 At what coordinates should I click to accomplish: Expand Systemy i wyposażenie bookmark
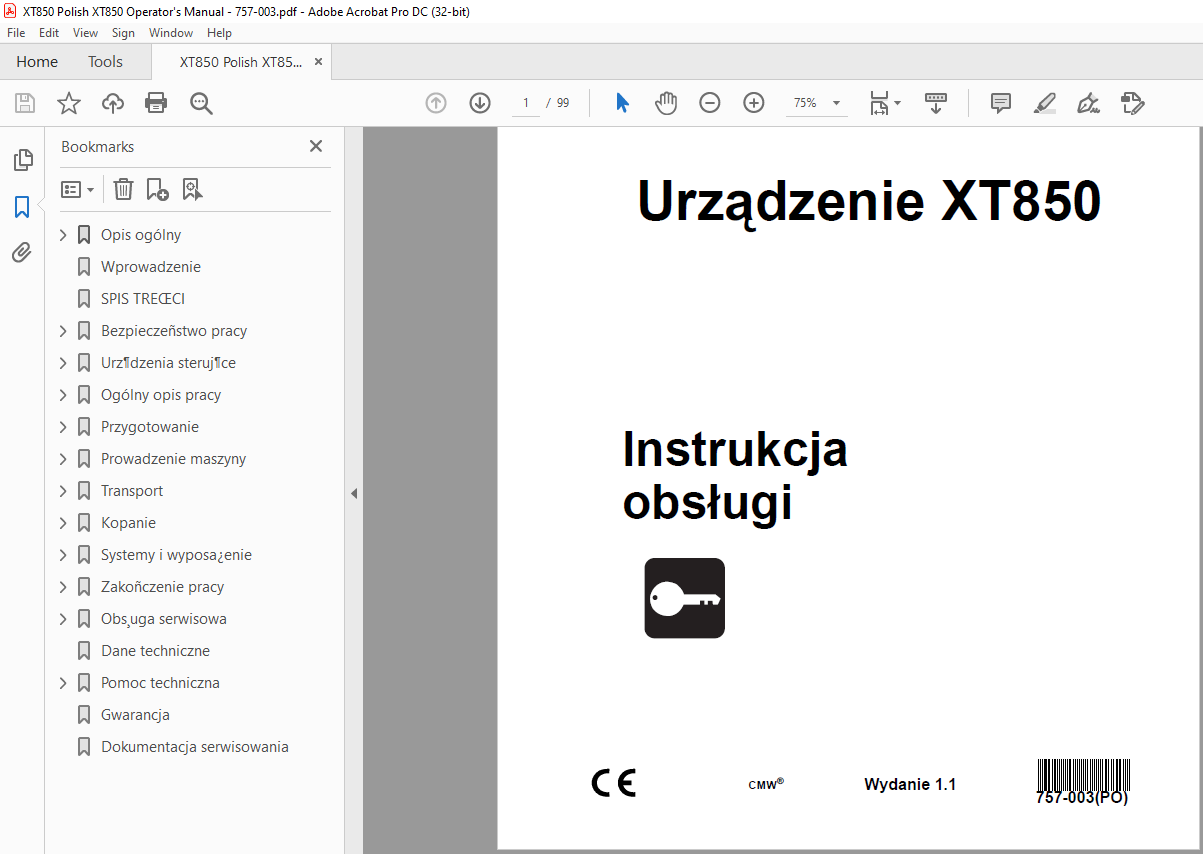click(x=63, y=555)
